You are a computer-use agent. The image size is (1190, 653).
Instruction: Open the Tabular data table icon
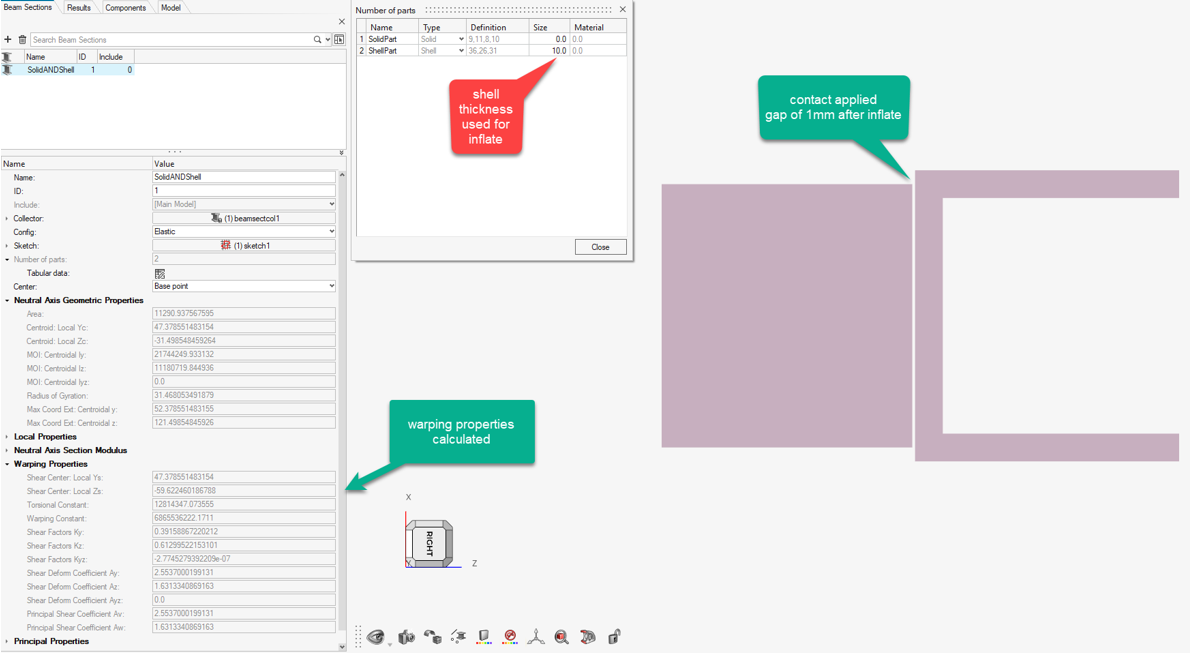(160, 273)
